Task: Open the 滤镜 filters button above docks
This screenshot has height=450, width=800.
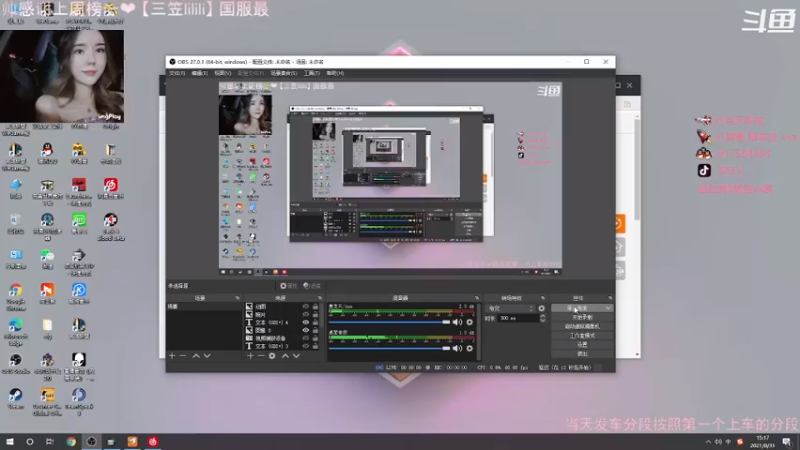Action: click(312, 286)
